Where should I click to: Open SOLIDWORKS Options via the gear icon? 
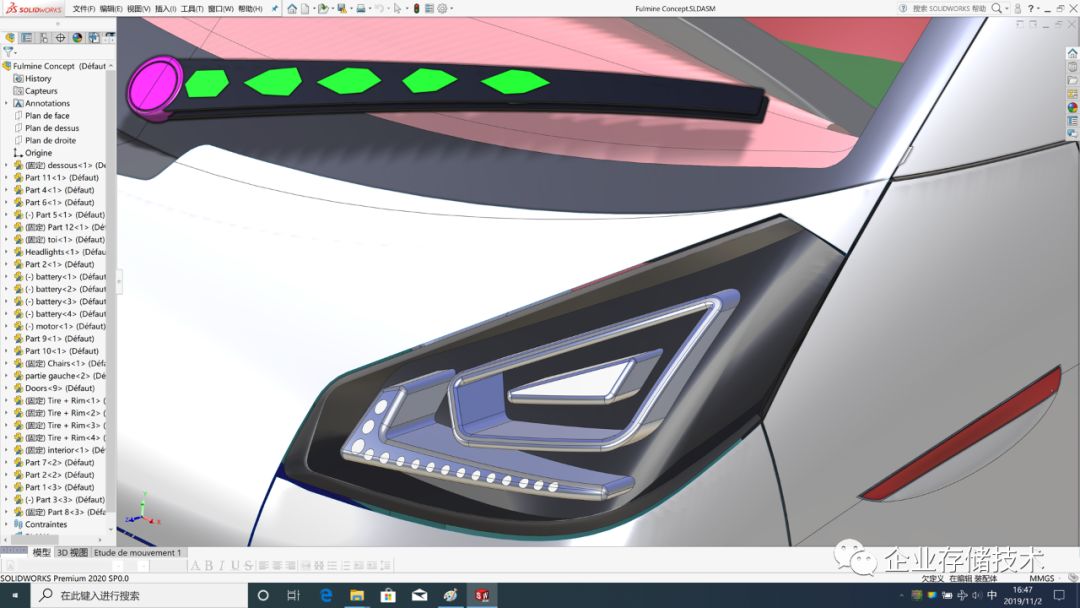(442, 9)
